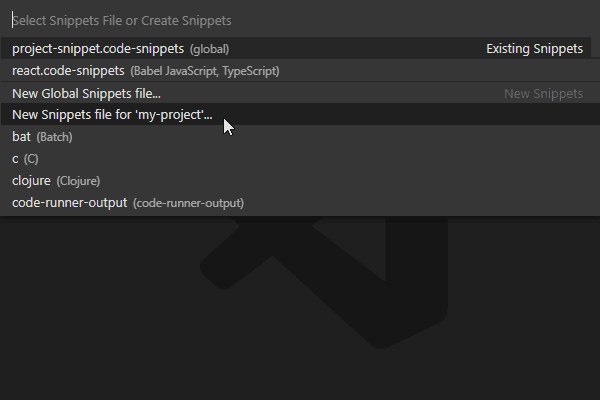The height and width of the screenshot is (400, 600).
Task: Click the Babel JavaScript, TypeScript description
Action: tap(205, 71)
